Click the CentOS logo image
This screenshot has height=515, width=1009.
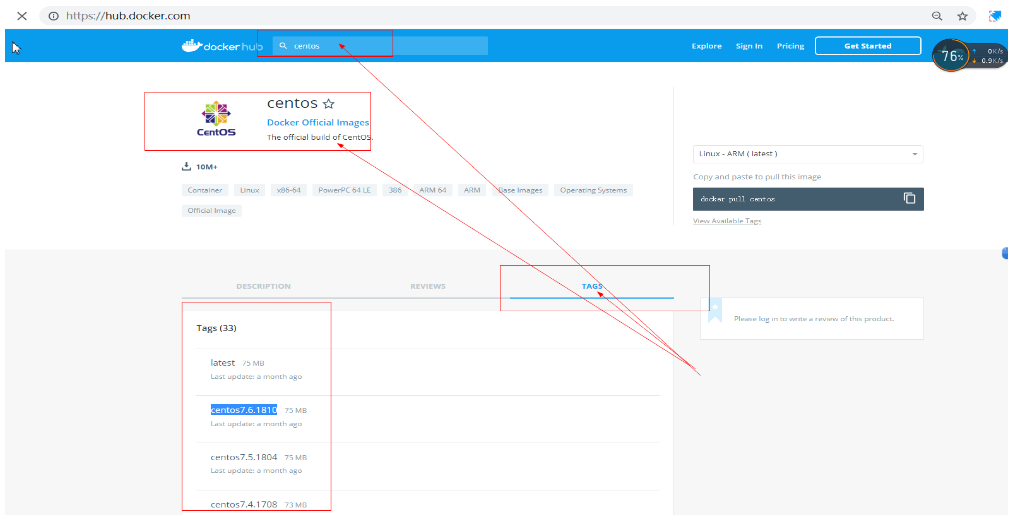tap(216, 119)
